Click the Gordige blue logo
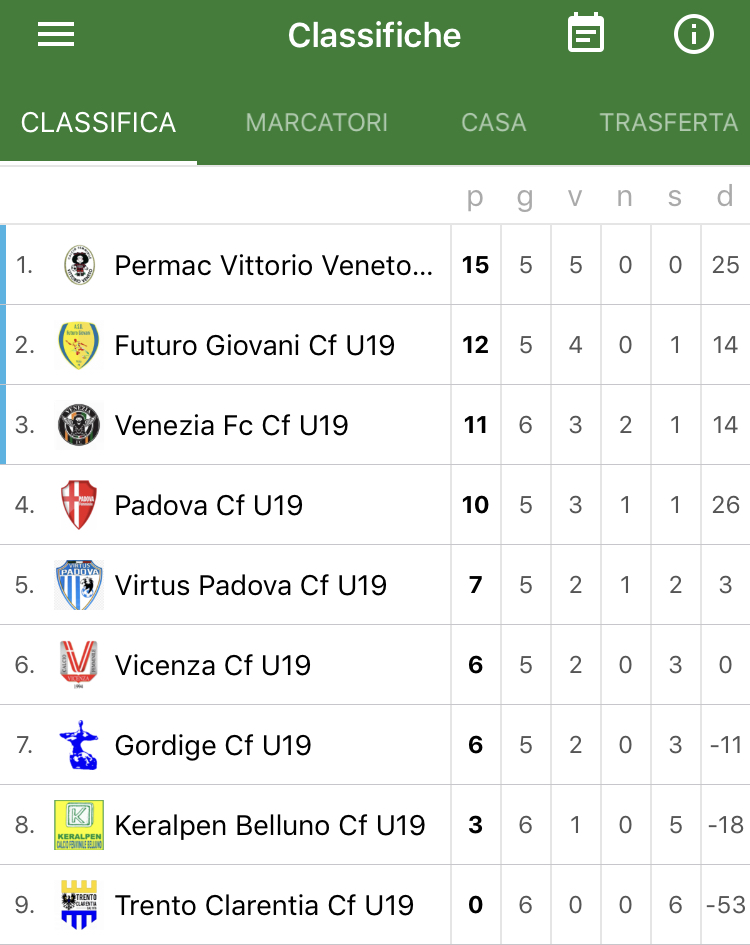 [x=79, y=745]
